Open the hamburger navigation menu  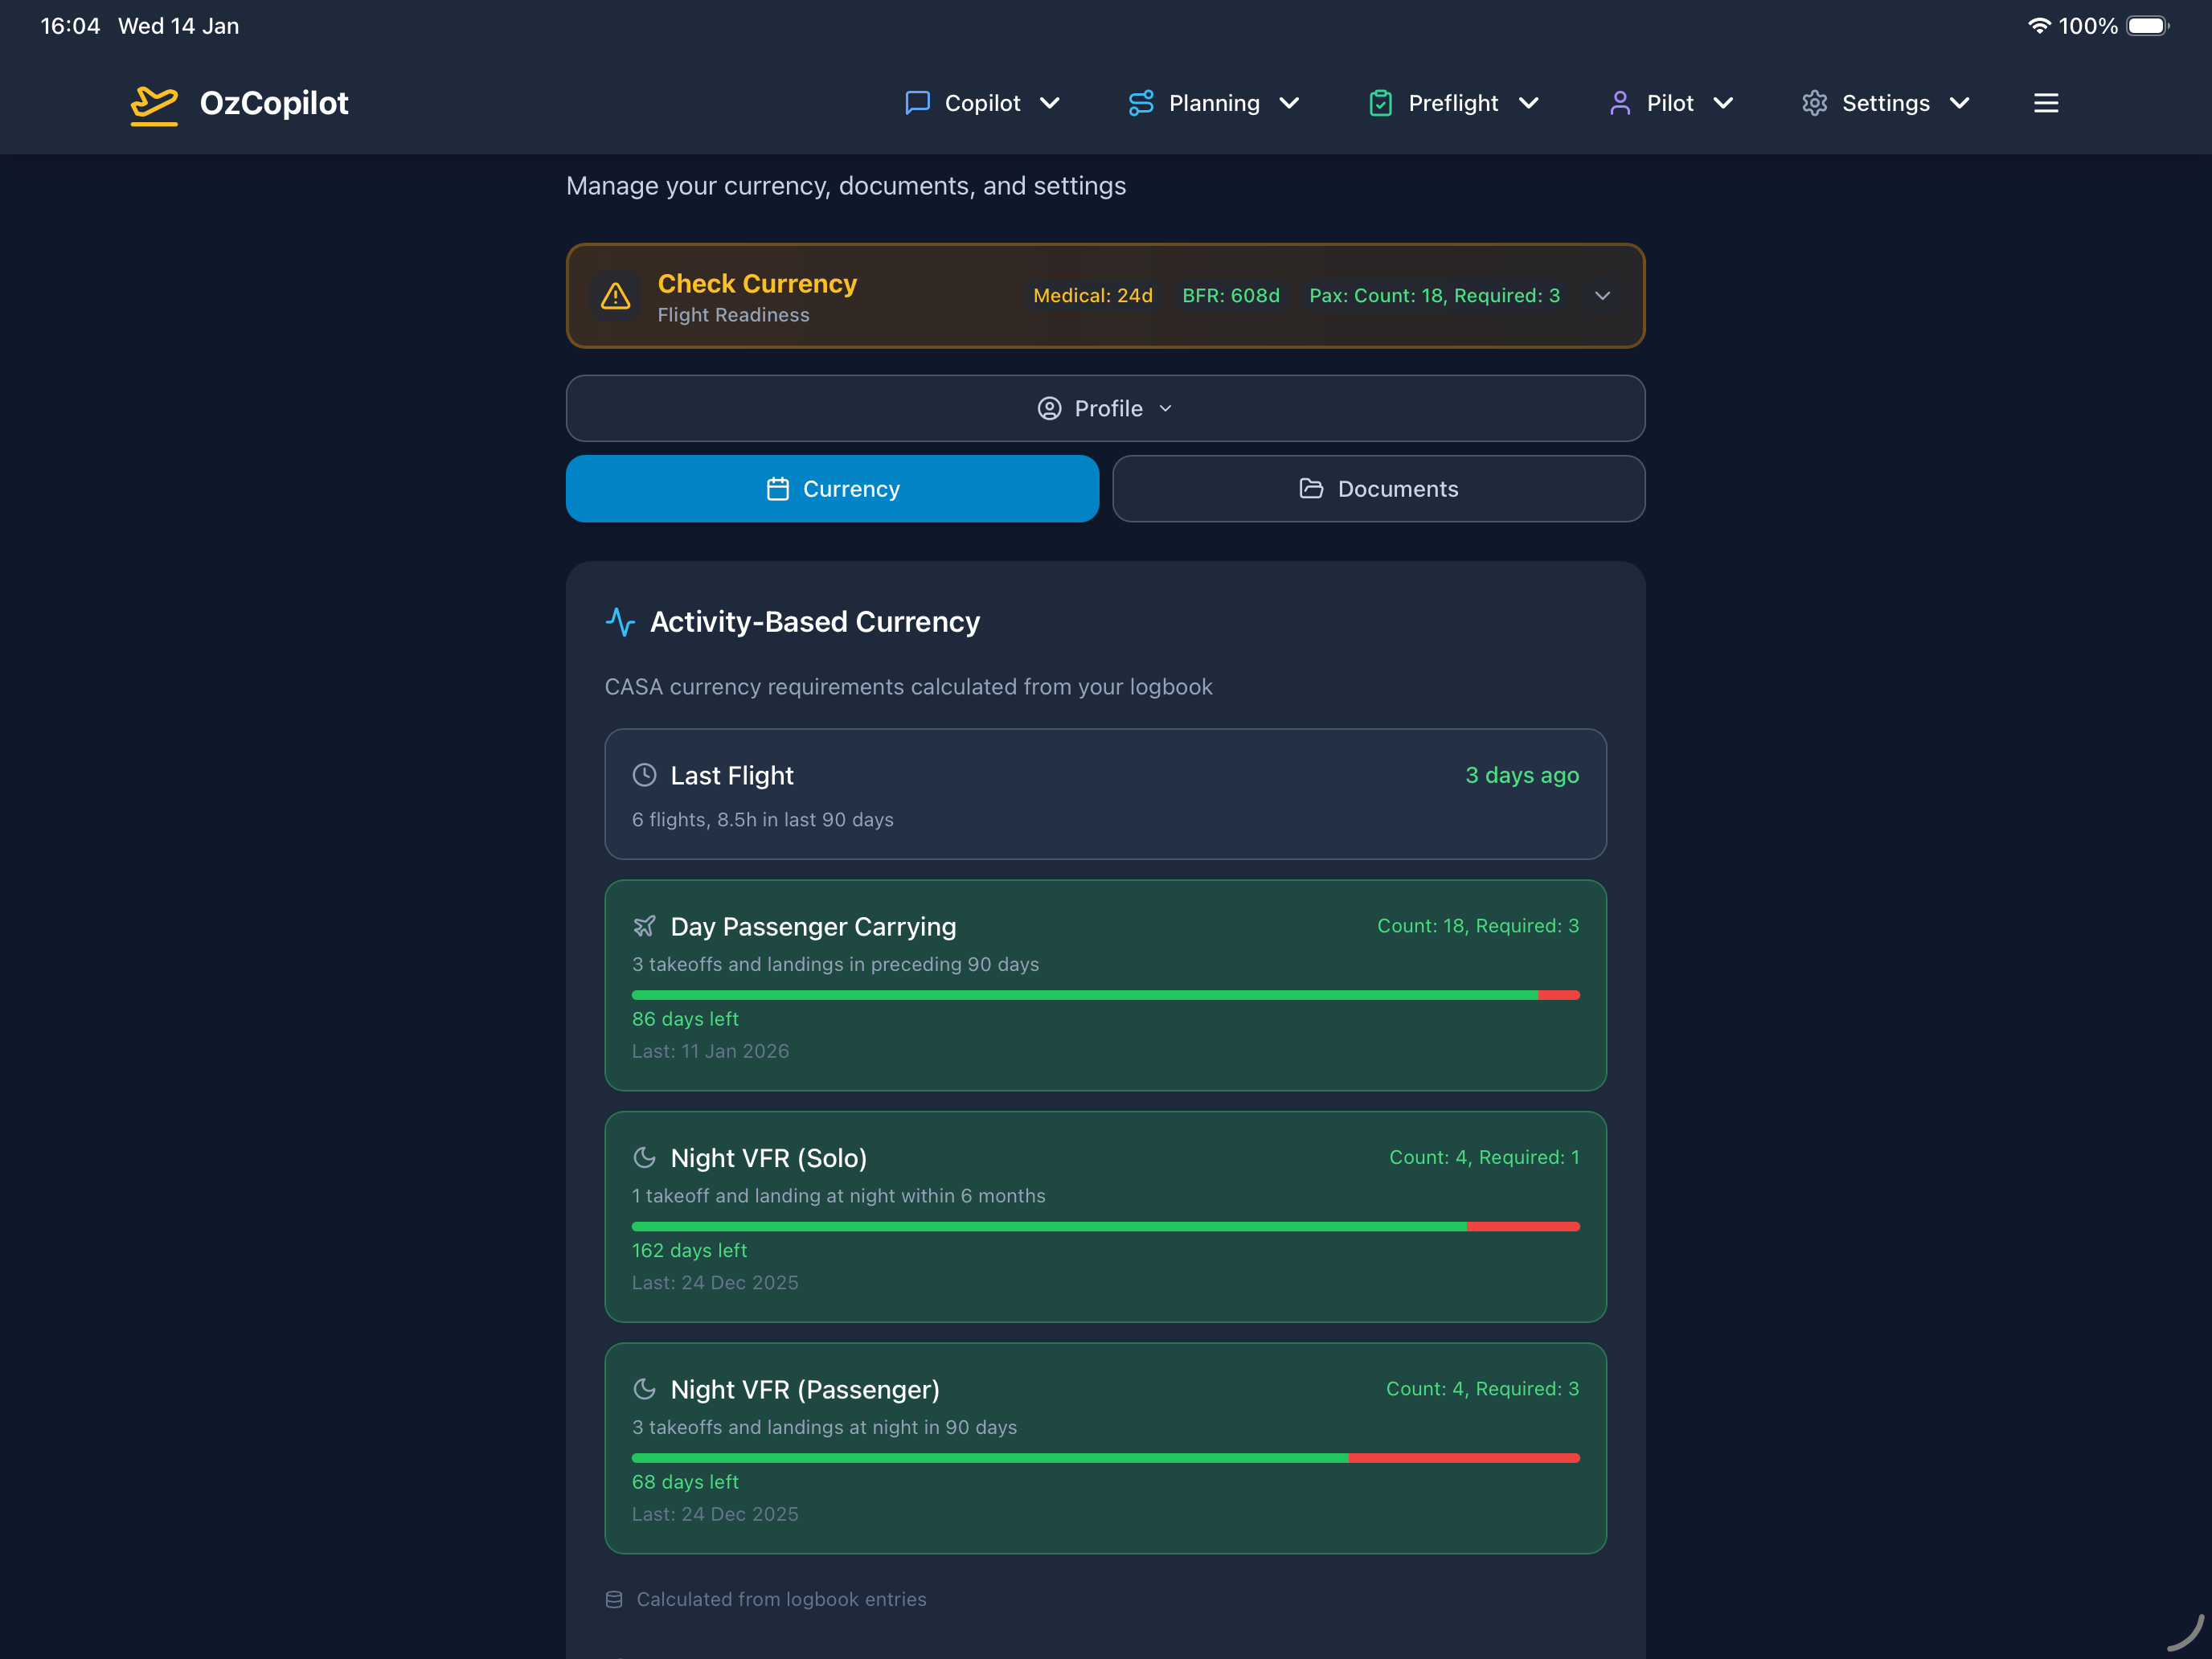pos(2046,103)
